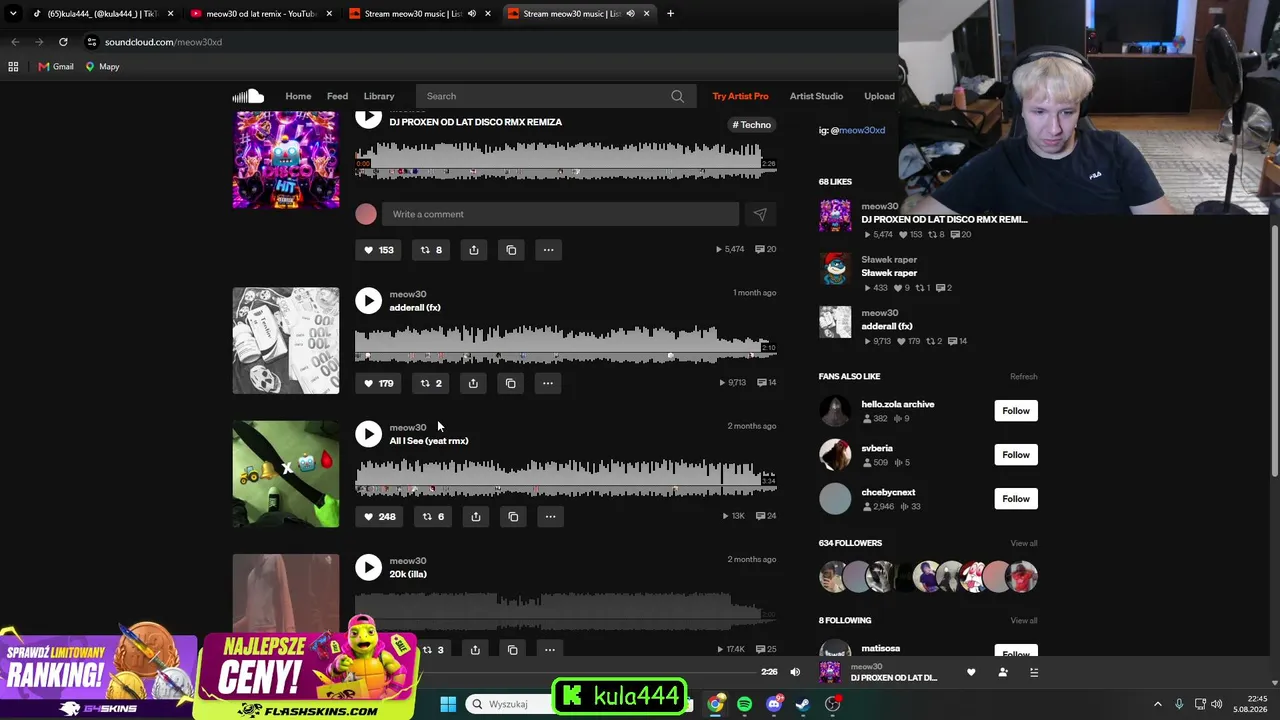This screenshot has height=720, width=1280.
Task: Go to Home in SoundCloud navigation
Action: 298,96
